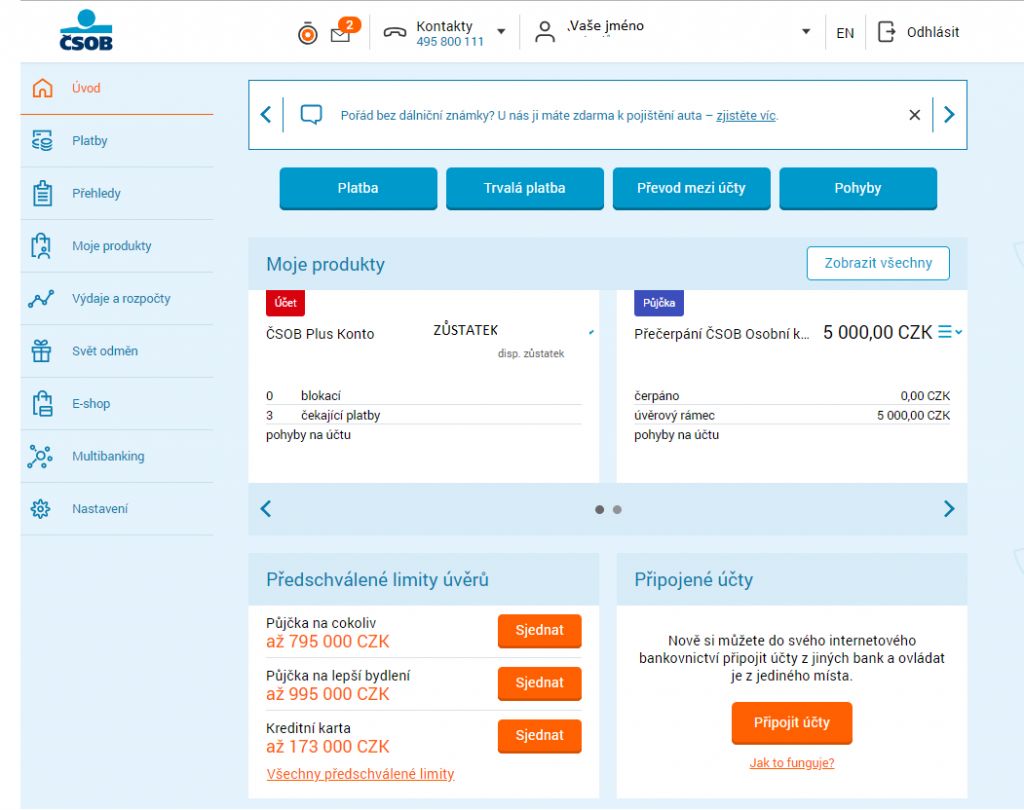Click the Připojit účty button
The image size is (1024, 810).
tap(792, 722)
